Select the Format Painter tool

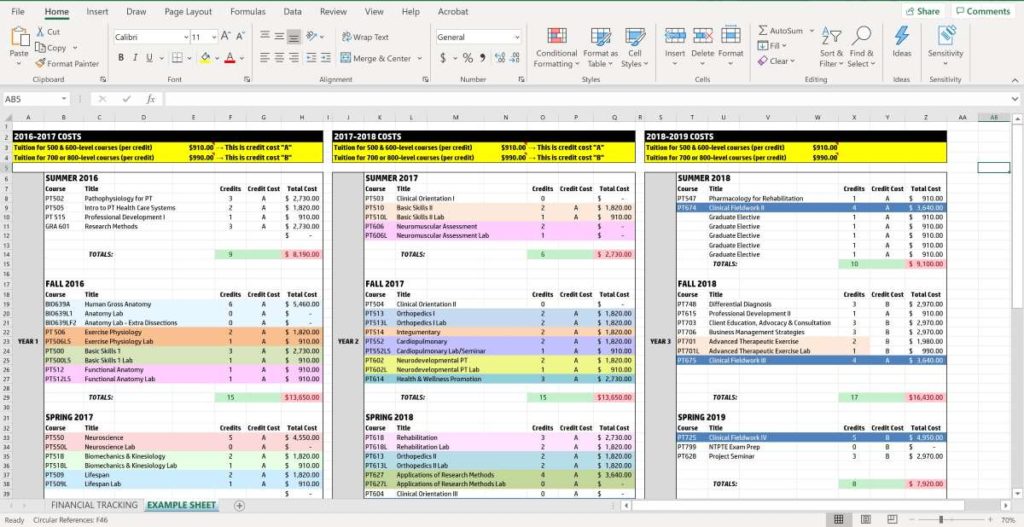point(68,63)
